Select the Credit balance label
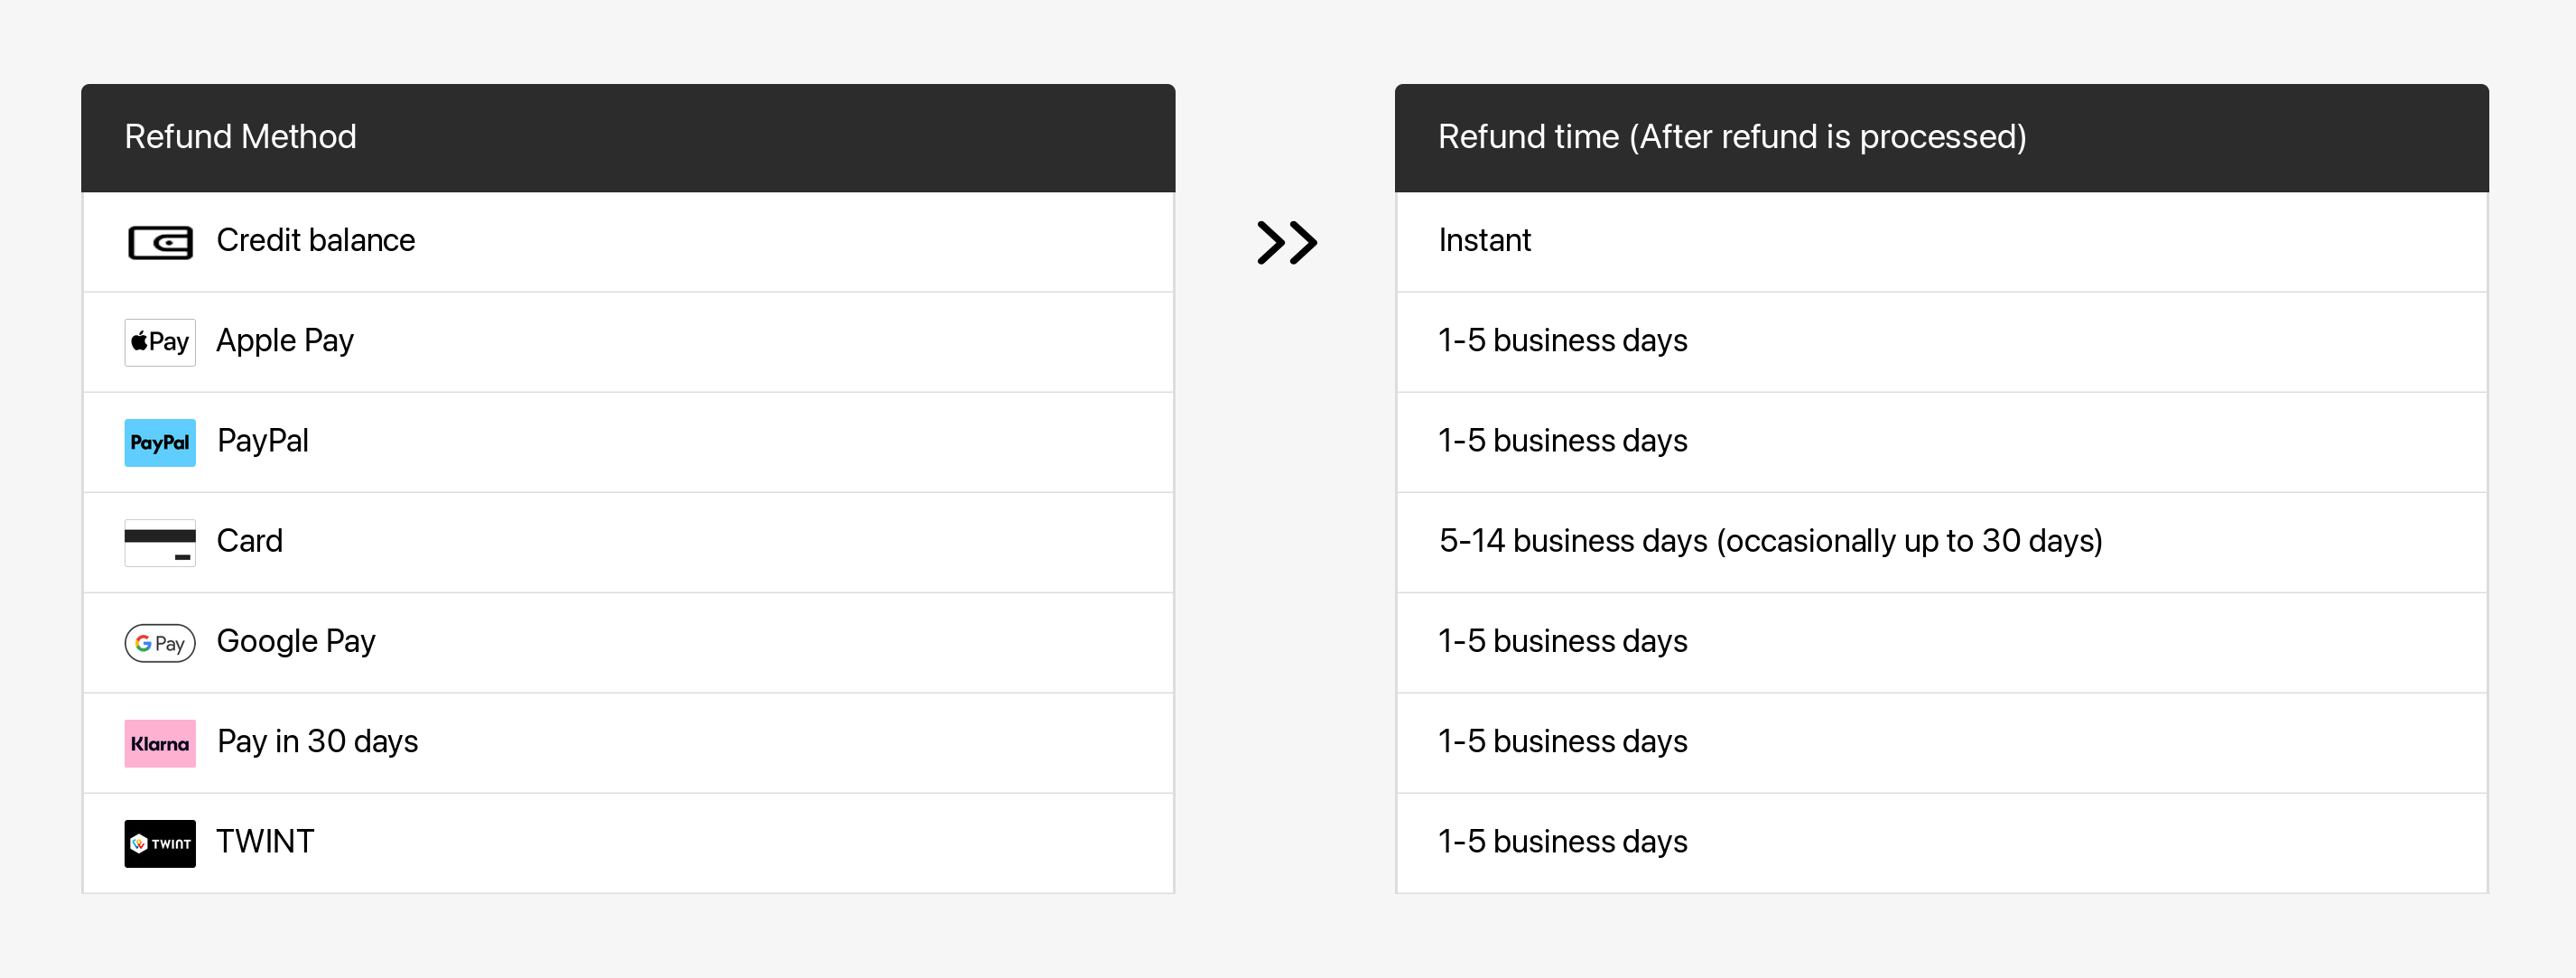The height and width of the screenshot is (978, 2576). 315,240
